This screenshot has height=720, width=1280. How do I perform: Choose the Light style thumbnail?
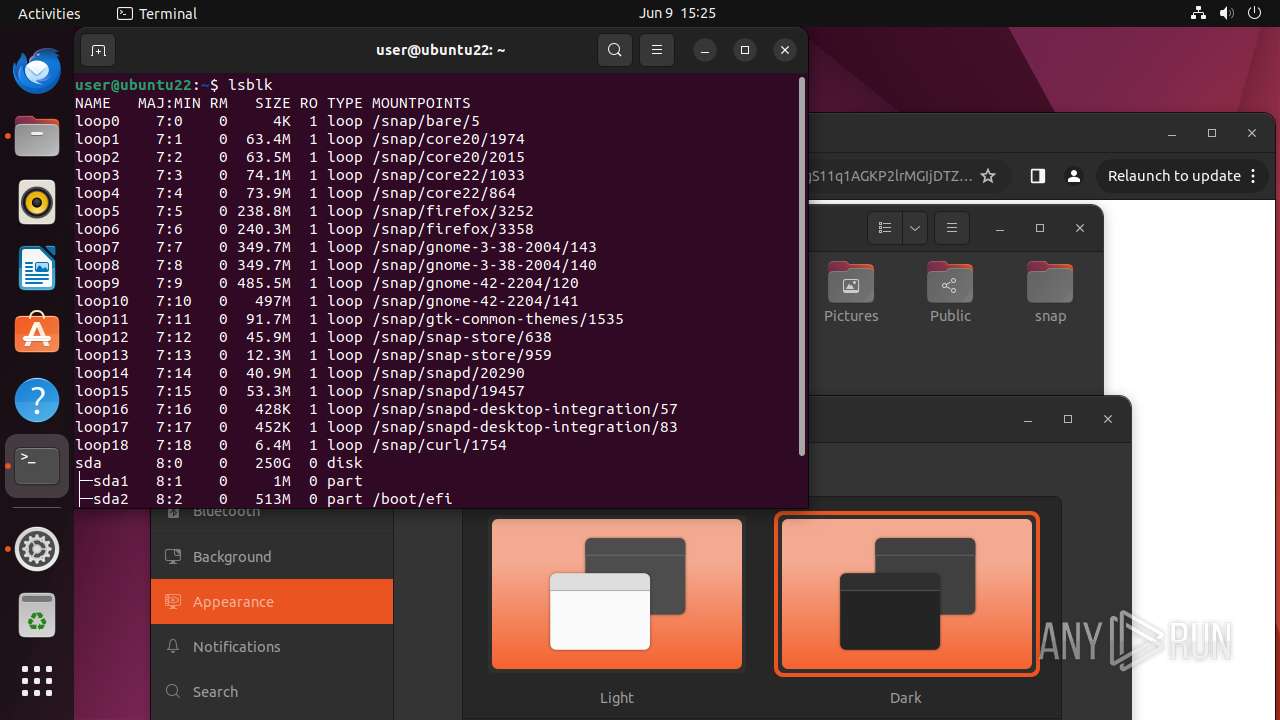point(617,594)
